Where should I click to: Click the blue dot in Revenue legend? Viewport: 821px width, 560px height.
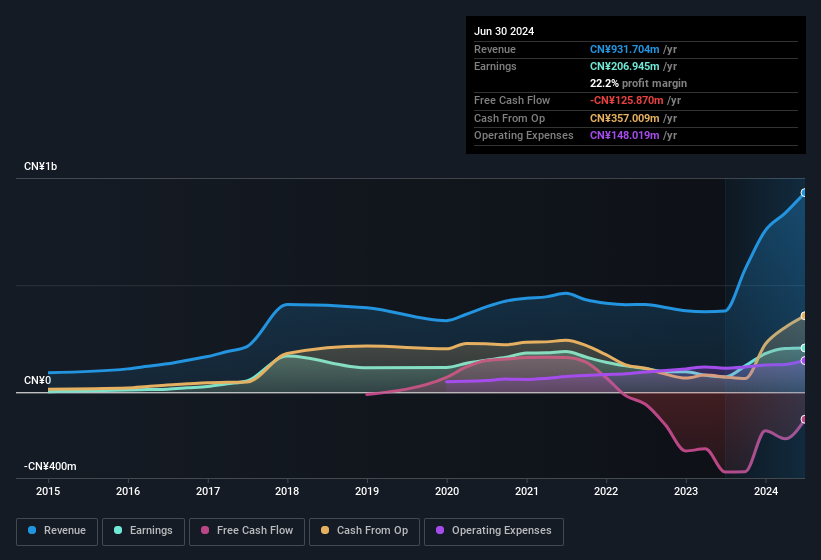click(32, 530)
